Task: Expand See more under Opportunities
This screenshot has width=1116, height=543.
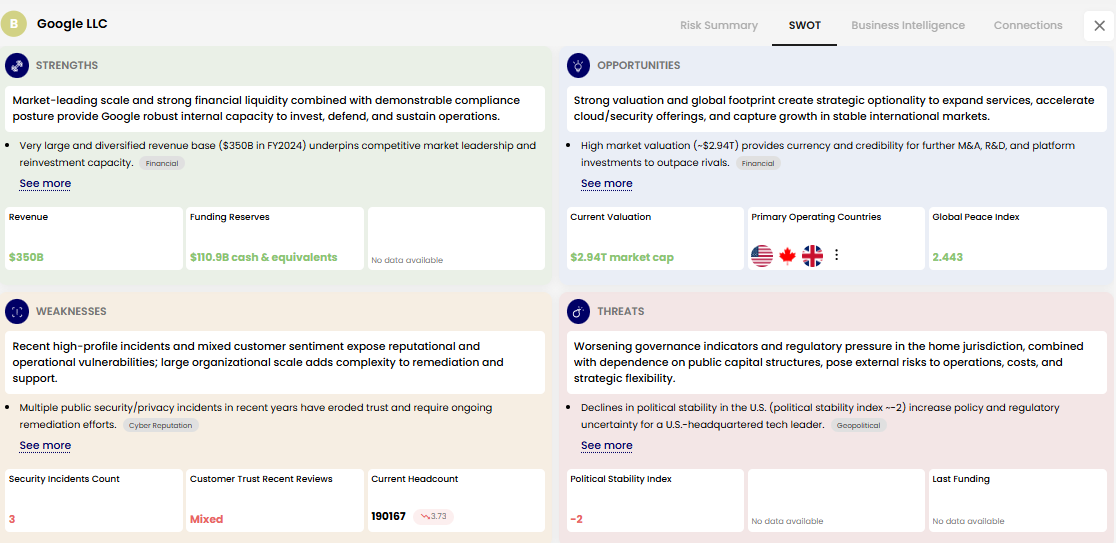Action: point(607,184)
